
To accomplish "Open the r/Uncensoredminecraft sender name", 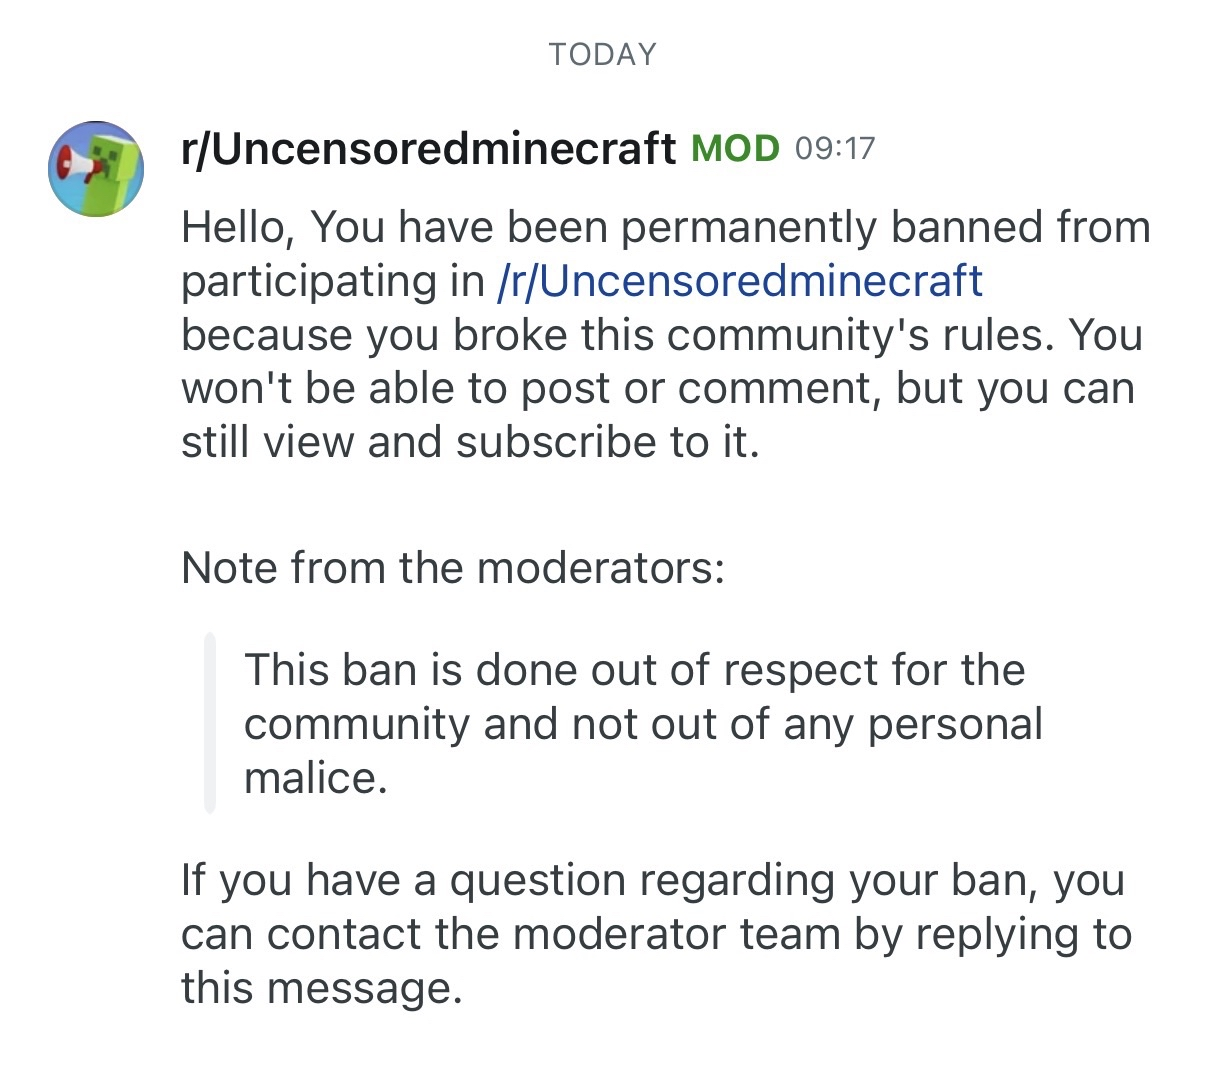I will coord(428,149).
